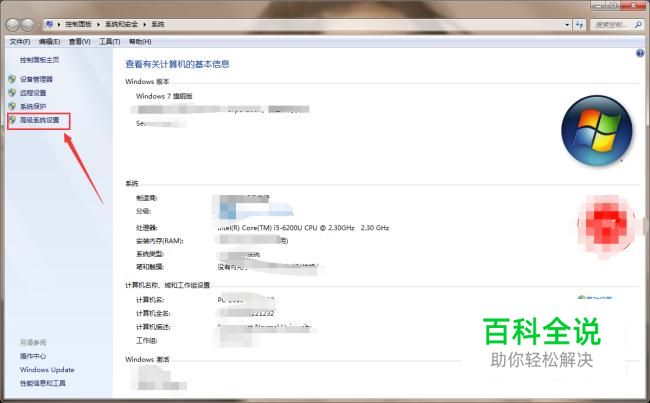Expand arrow after 控制面板 breadcrumb
The height and width of the screenshot is (403, 650).
coord(98,24)
